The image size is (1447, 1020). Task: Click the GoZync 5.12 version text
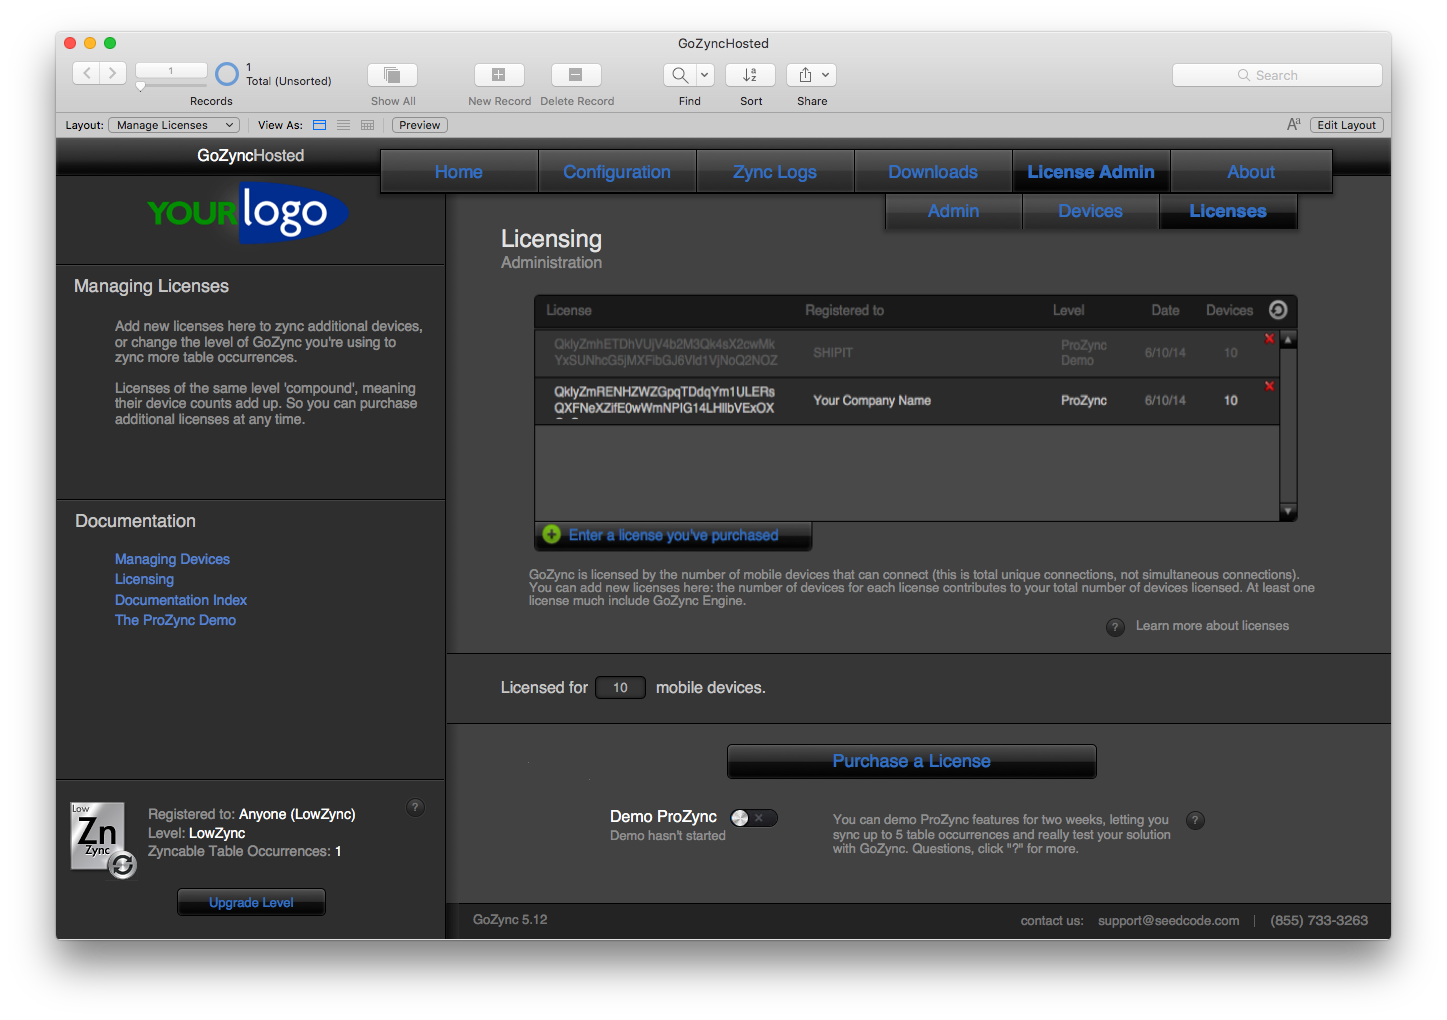coord(510,920)
